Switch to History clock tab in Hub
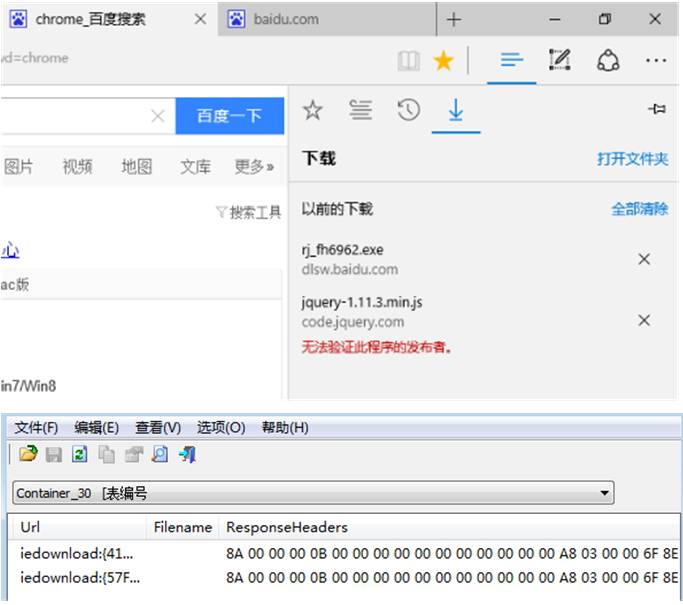Screen dimensions: 683x605 (409, 110)
